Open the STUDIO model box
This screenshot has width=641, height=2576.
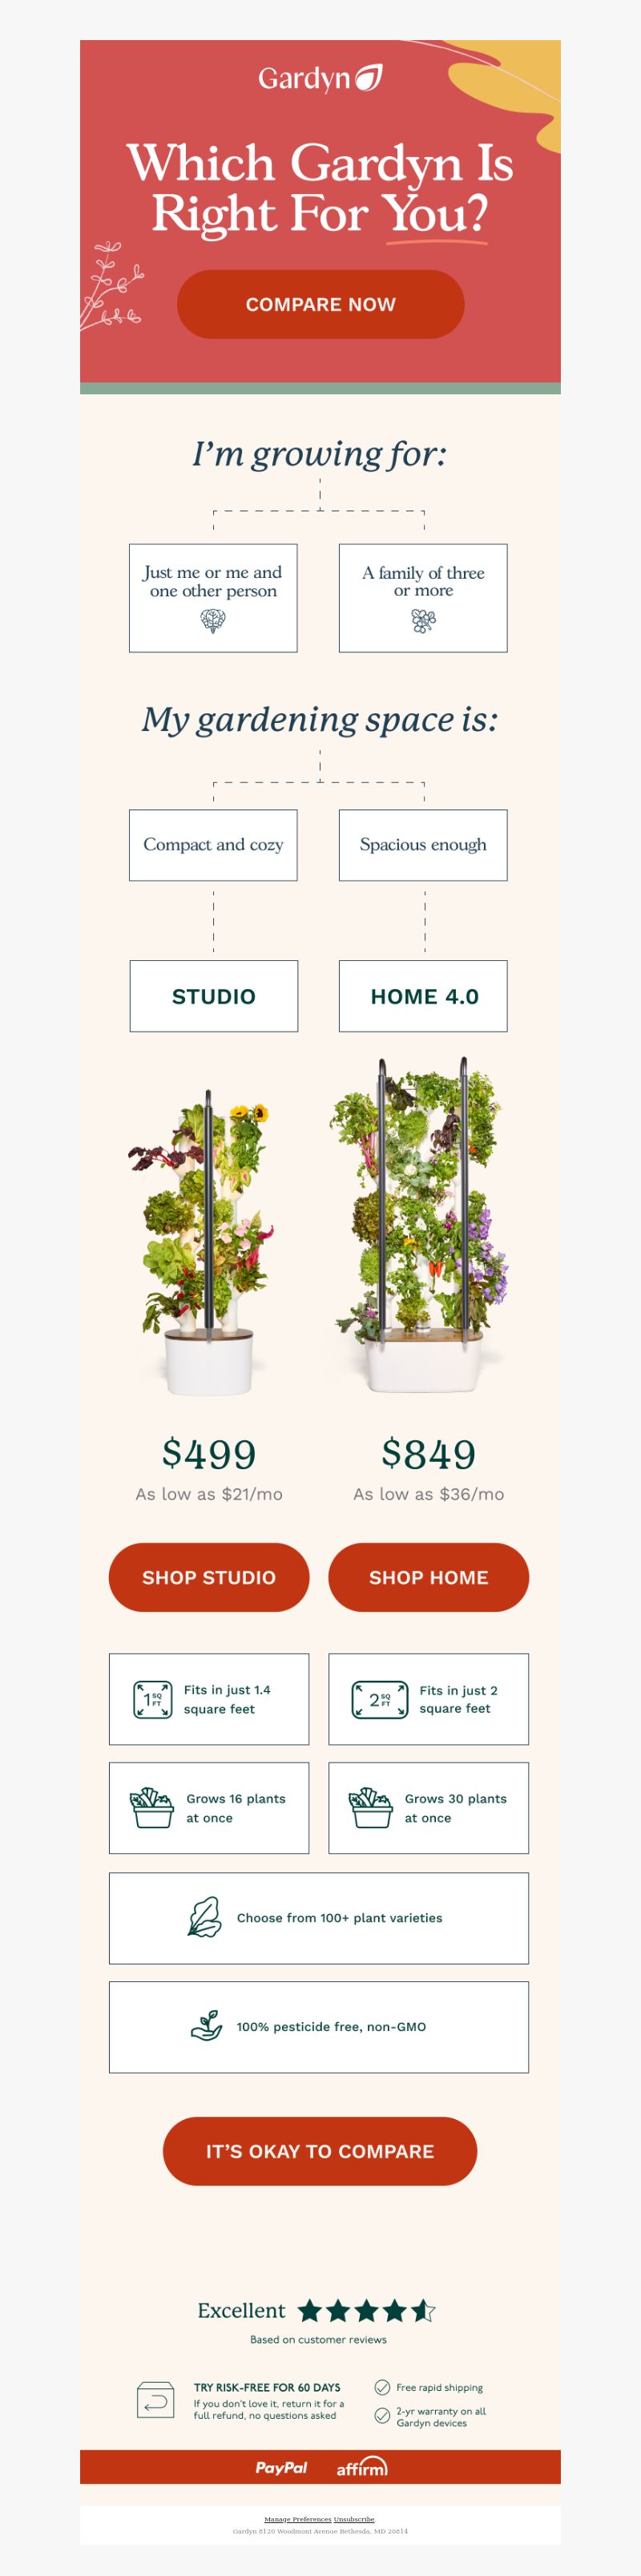click(213, 996)
